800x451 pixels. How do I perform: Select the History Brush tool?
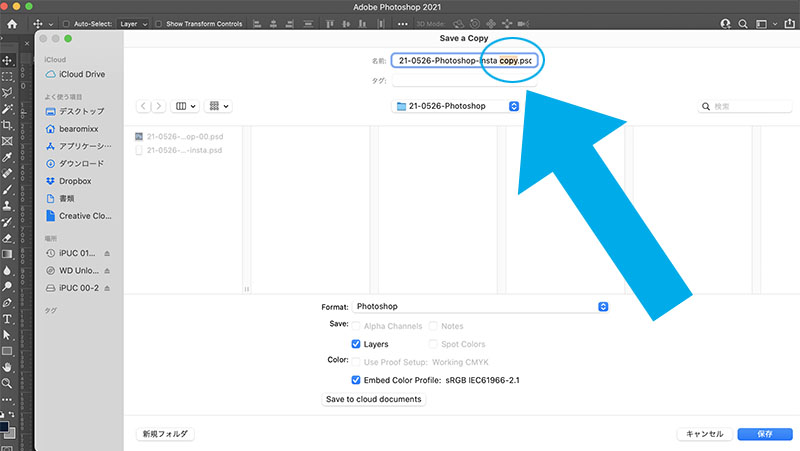(x=7, y=222)
